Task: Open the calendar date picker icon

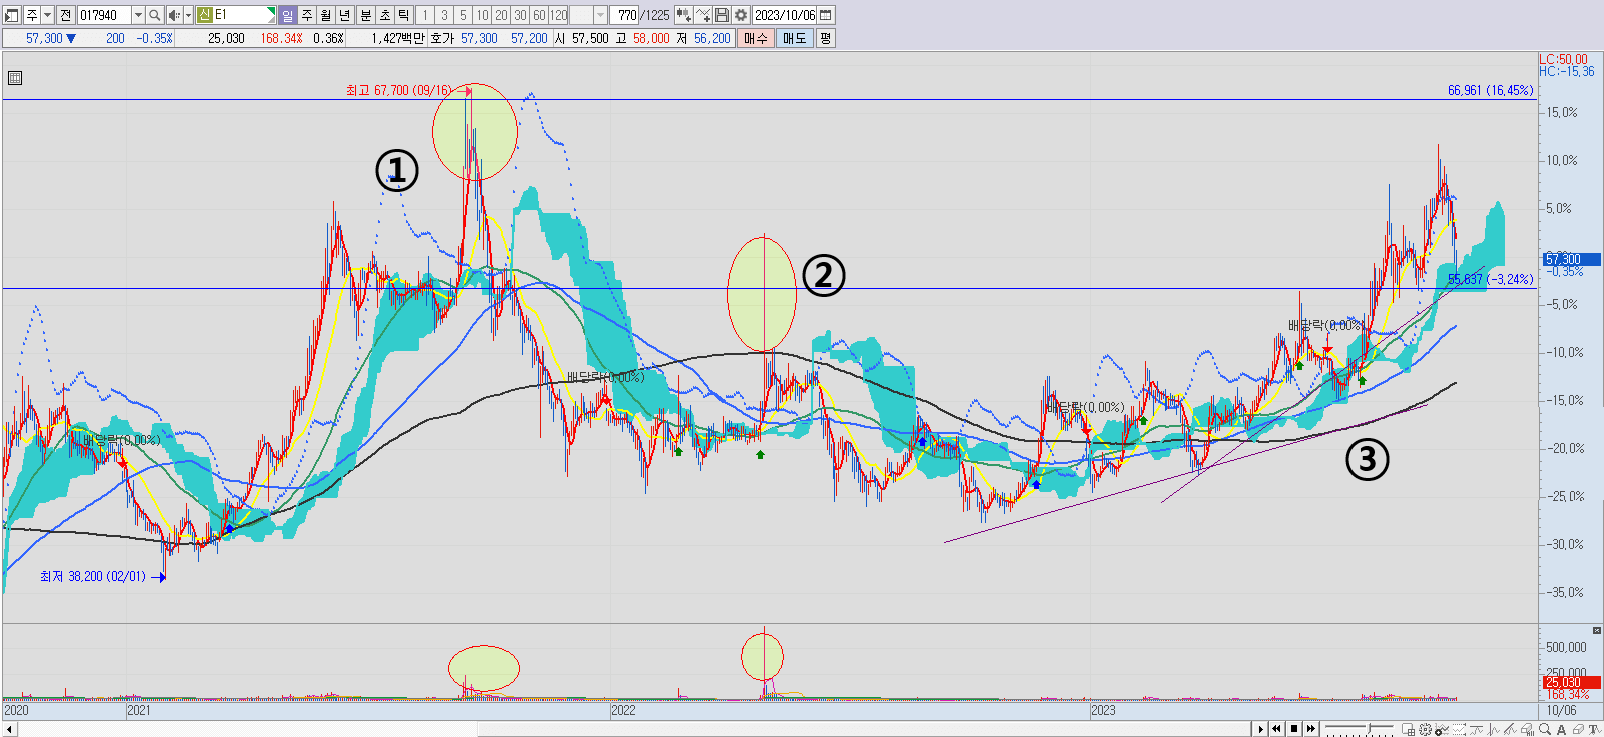Action: [x=826, y=15]
